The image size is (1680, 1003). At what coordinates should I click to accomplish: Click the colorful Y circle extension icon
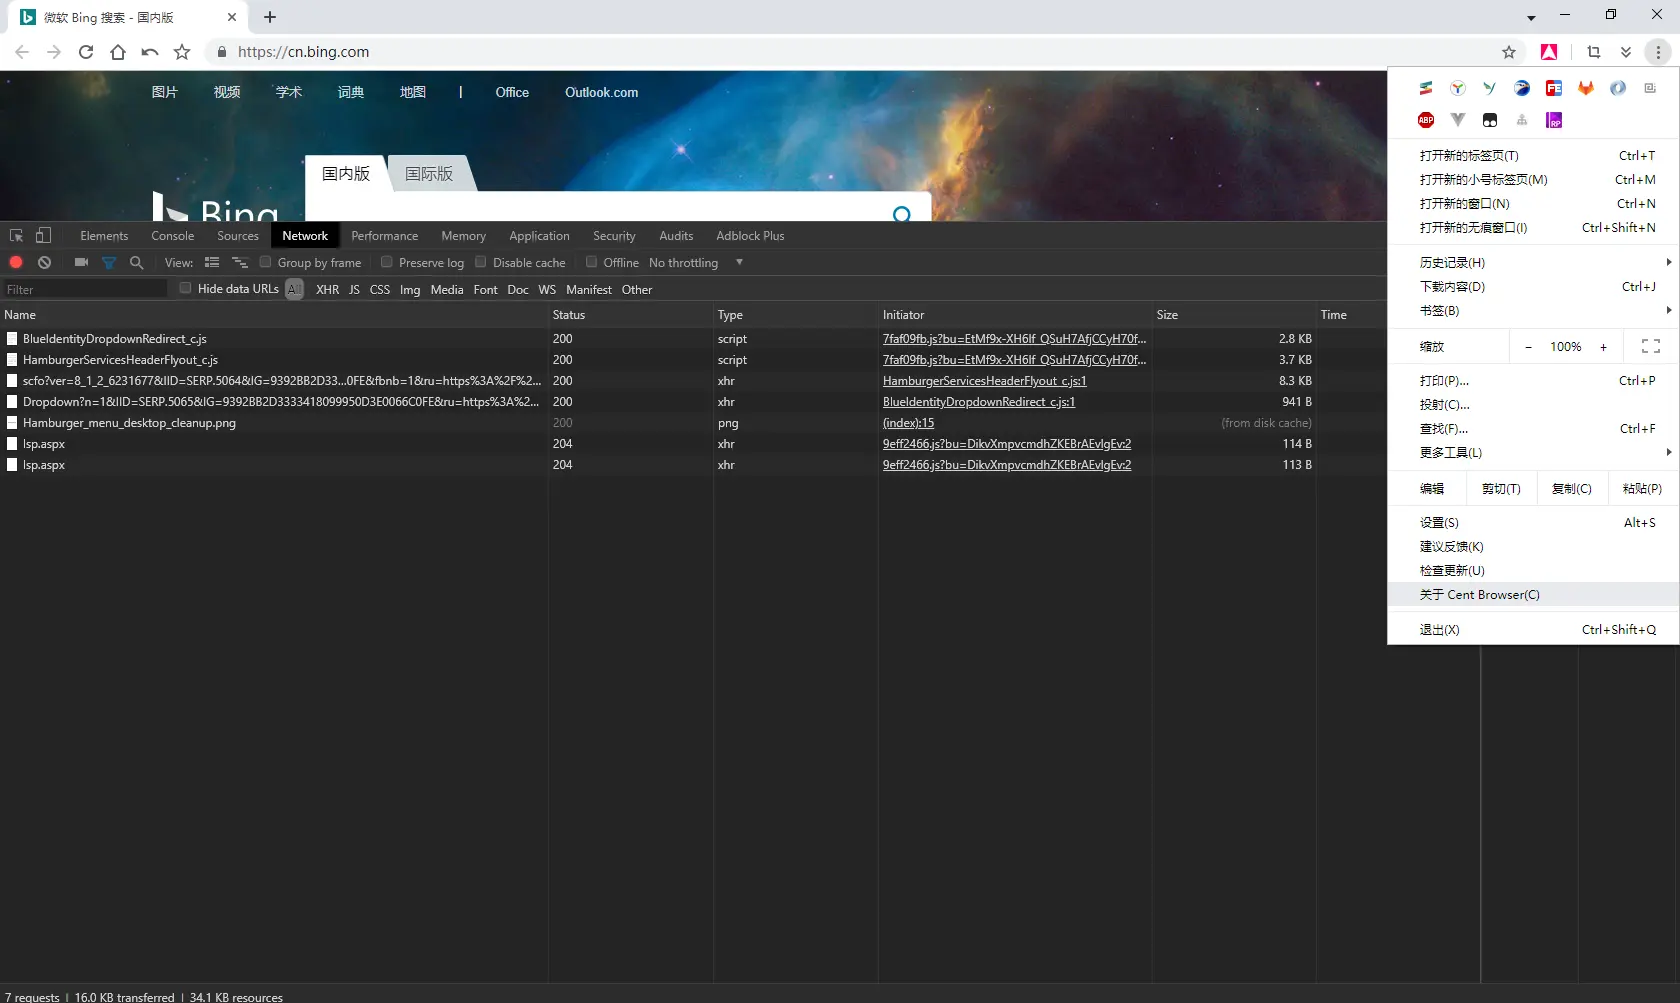[1458, 88]
